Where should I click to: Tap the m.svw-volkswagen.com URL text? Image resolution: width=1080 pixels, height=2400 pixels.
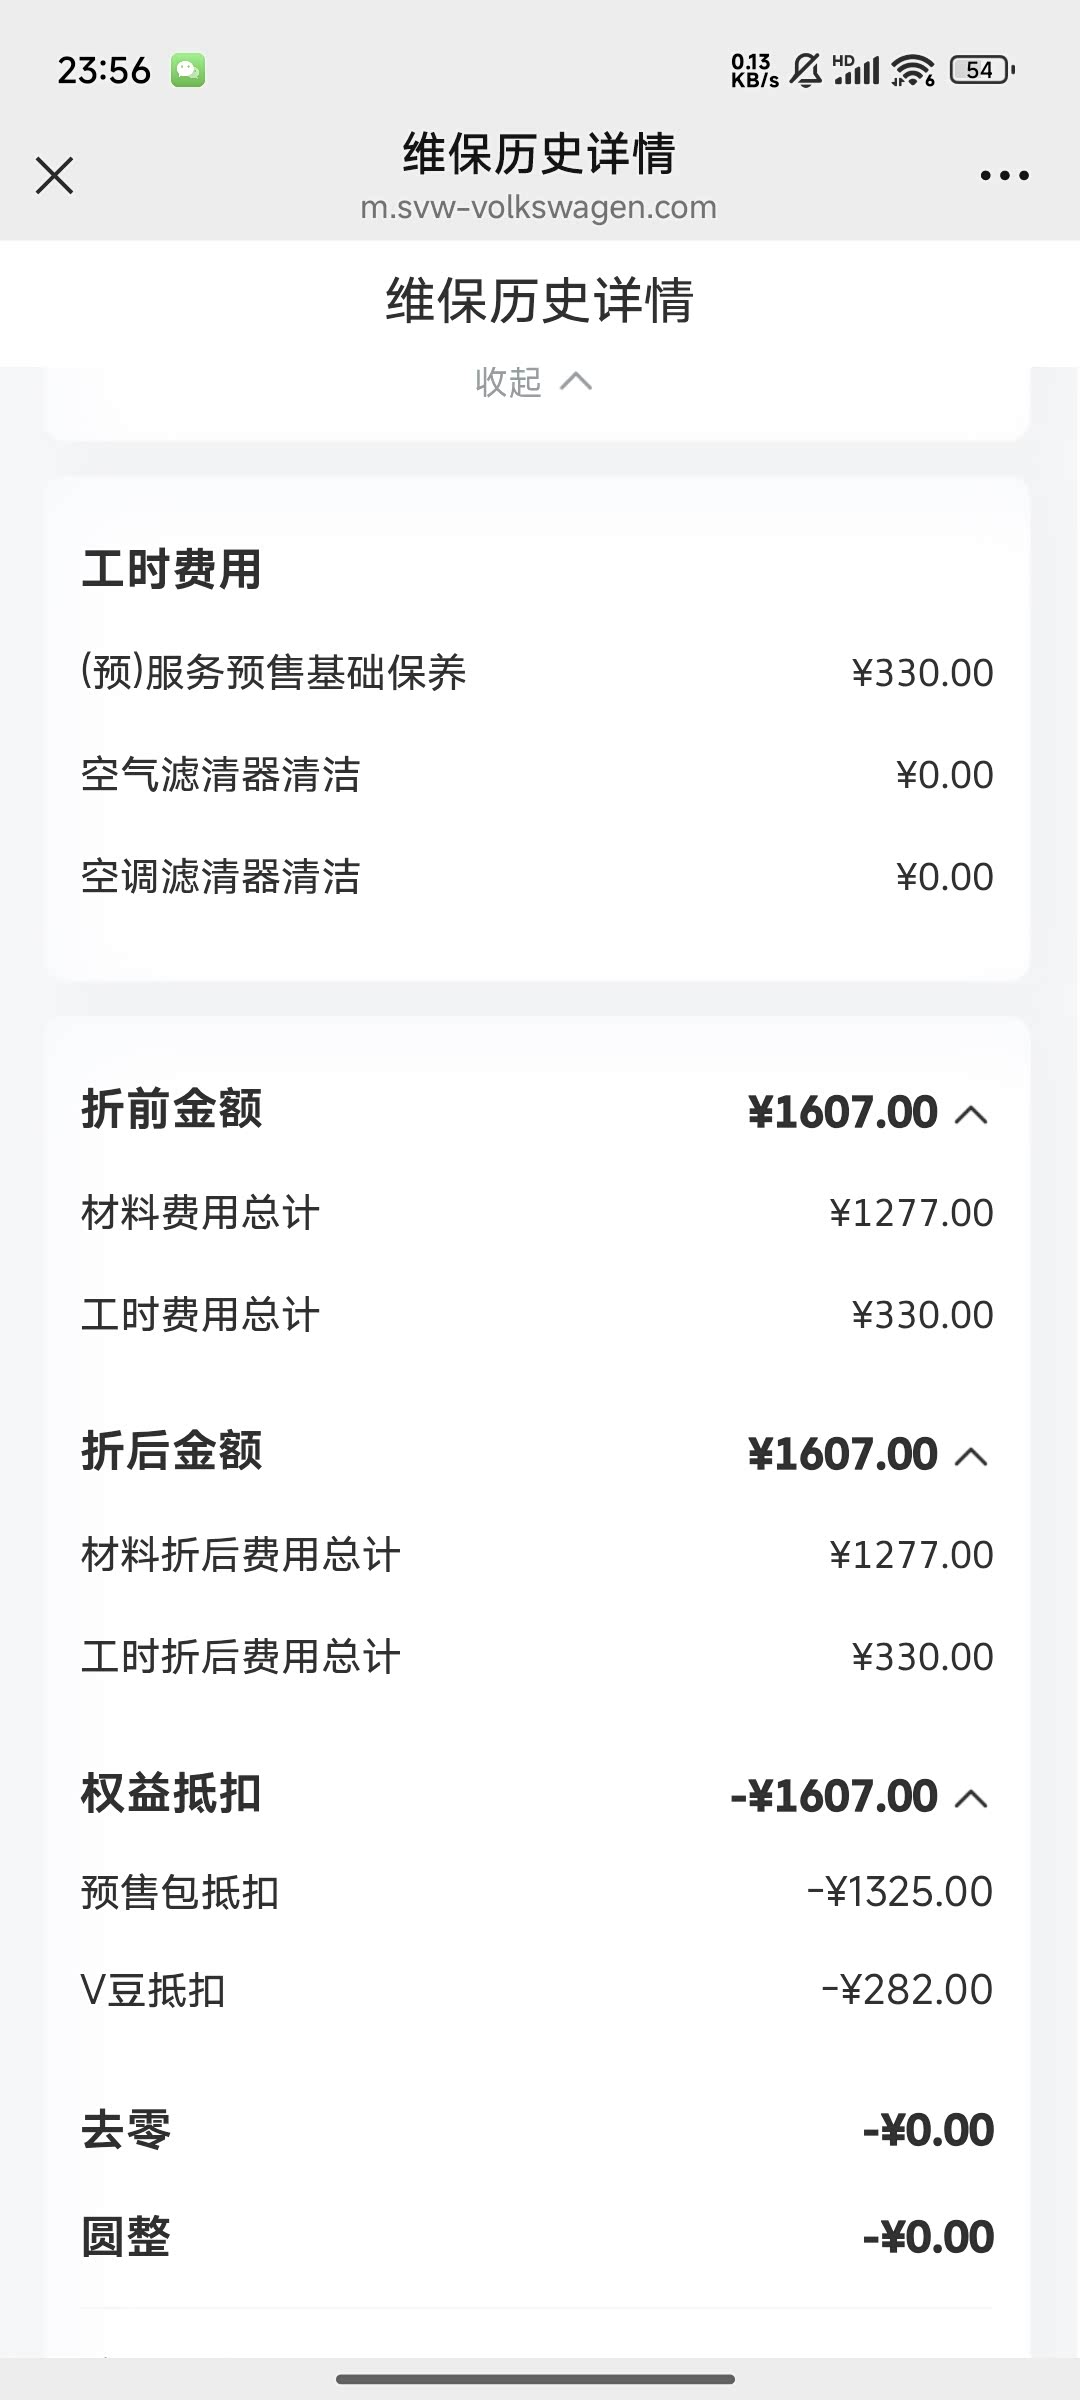[538, 207]
